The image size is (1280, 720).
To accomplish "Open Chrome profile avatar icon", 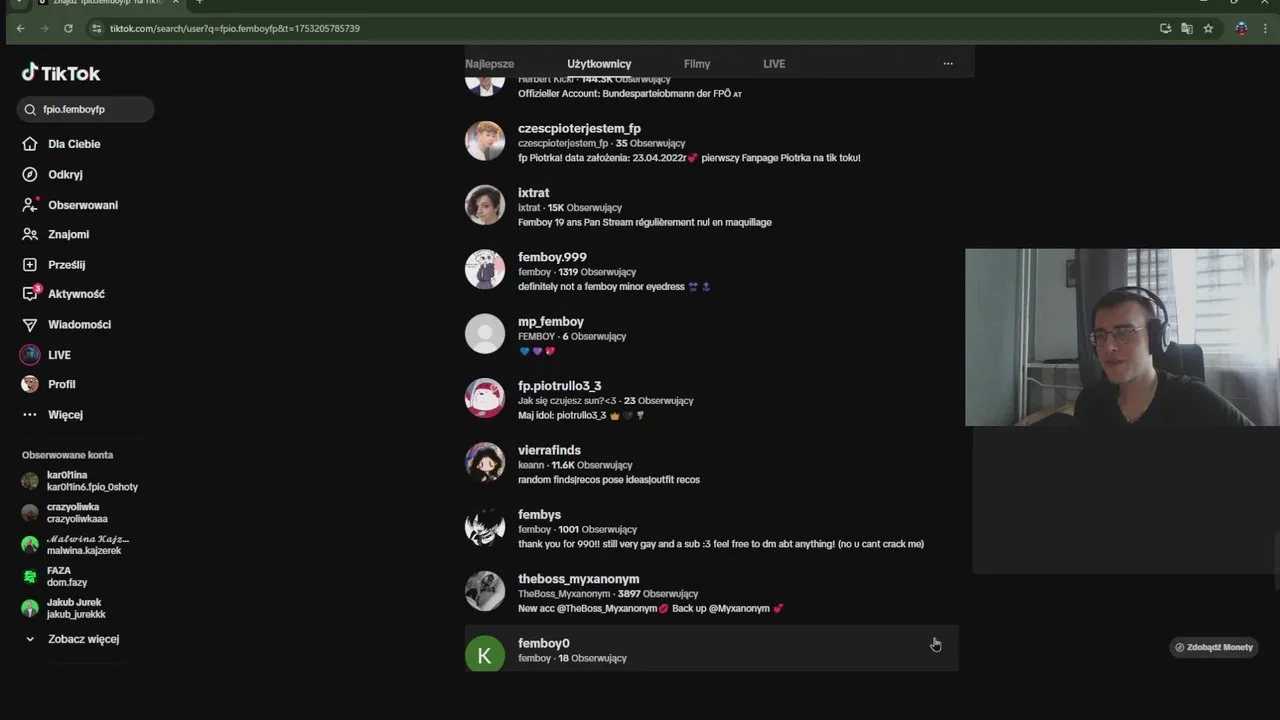I will coord(1241,28).
